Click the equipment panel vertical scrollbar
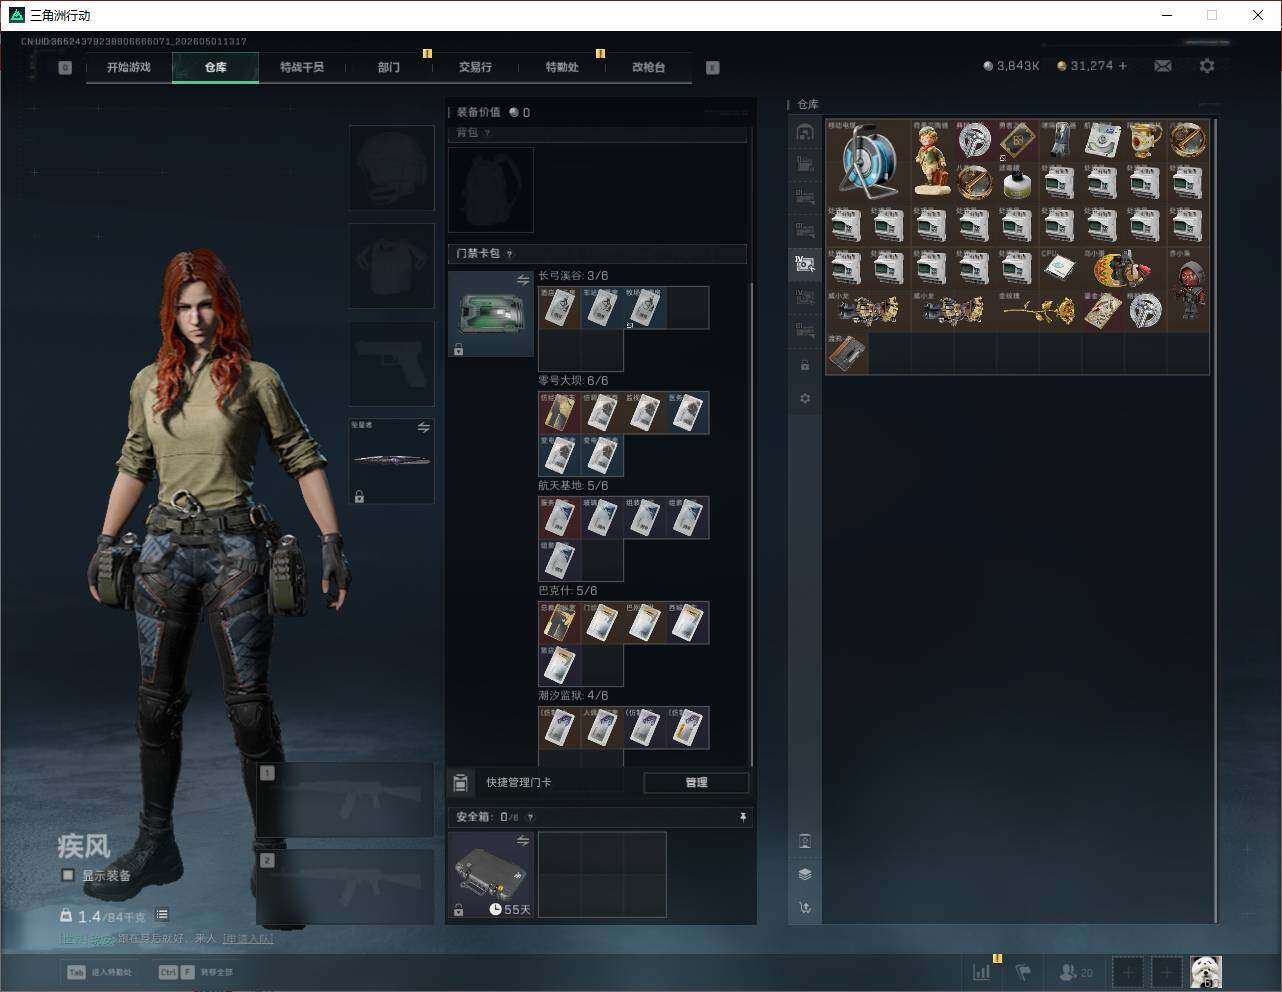This screenshot has height=992, width=1282. 752,523
